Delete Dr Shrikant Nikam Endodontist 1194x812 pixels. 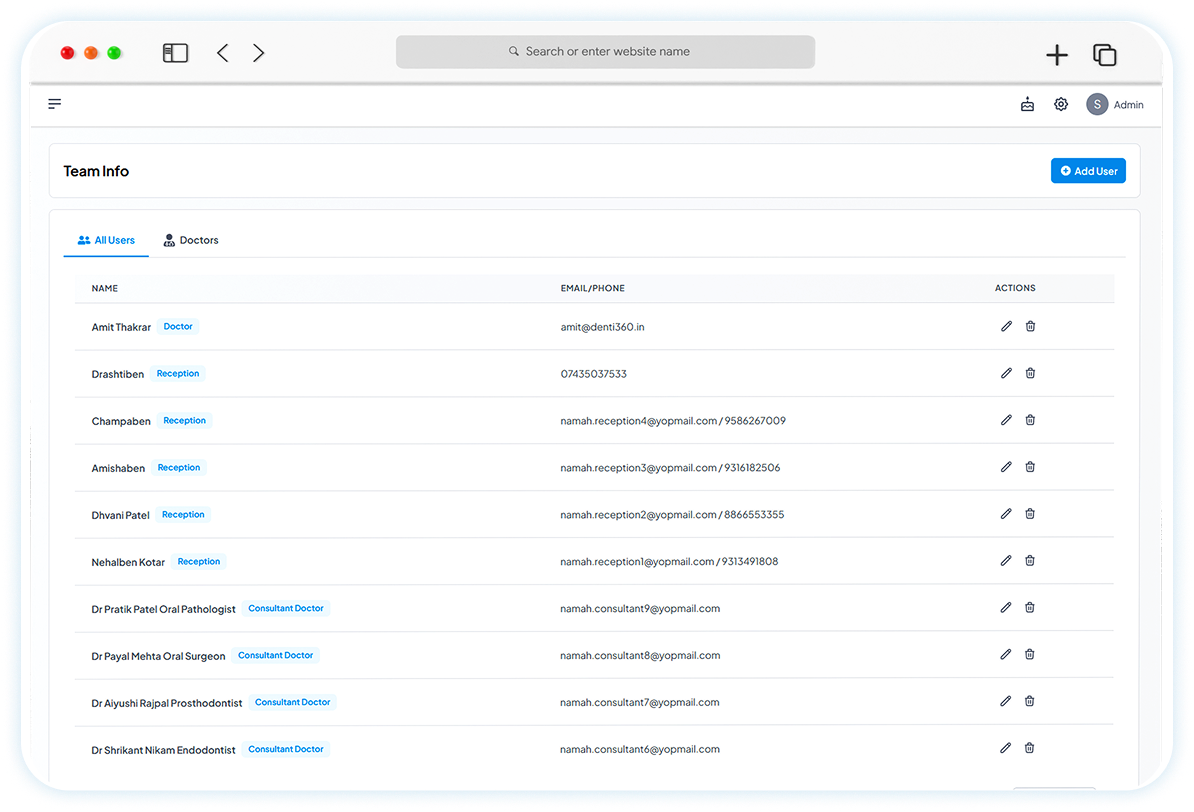point(1030,748)
